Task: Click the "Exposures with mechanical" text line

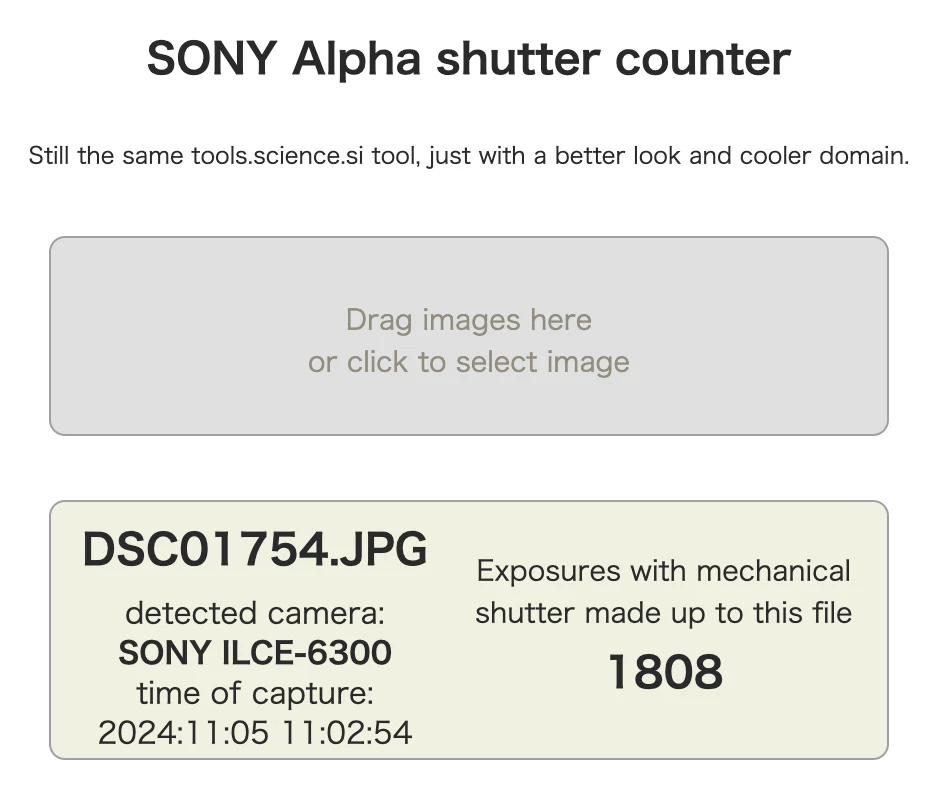Action: [x=664, y=571]
